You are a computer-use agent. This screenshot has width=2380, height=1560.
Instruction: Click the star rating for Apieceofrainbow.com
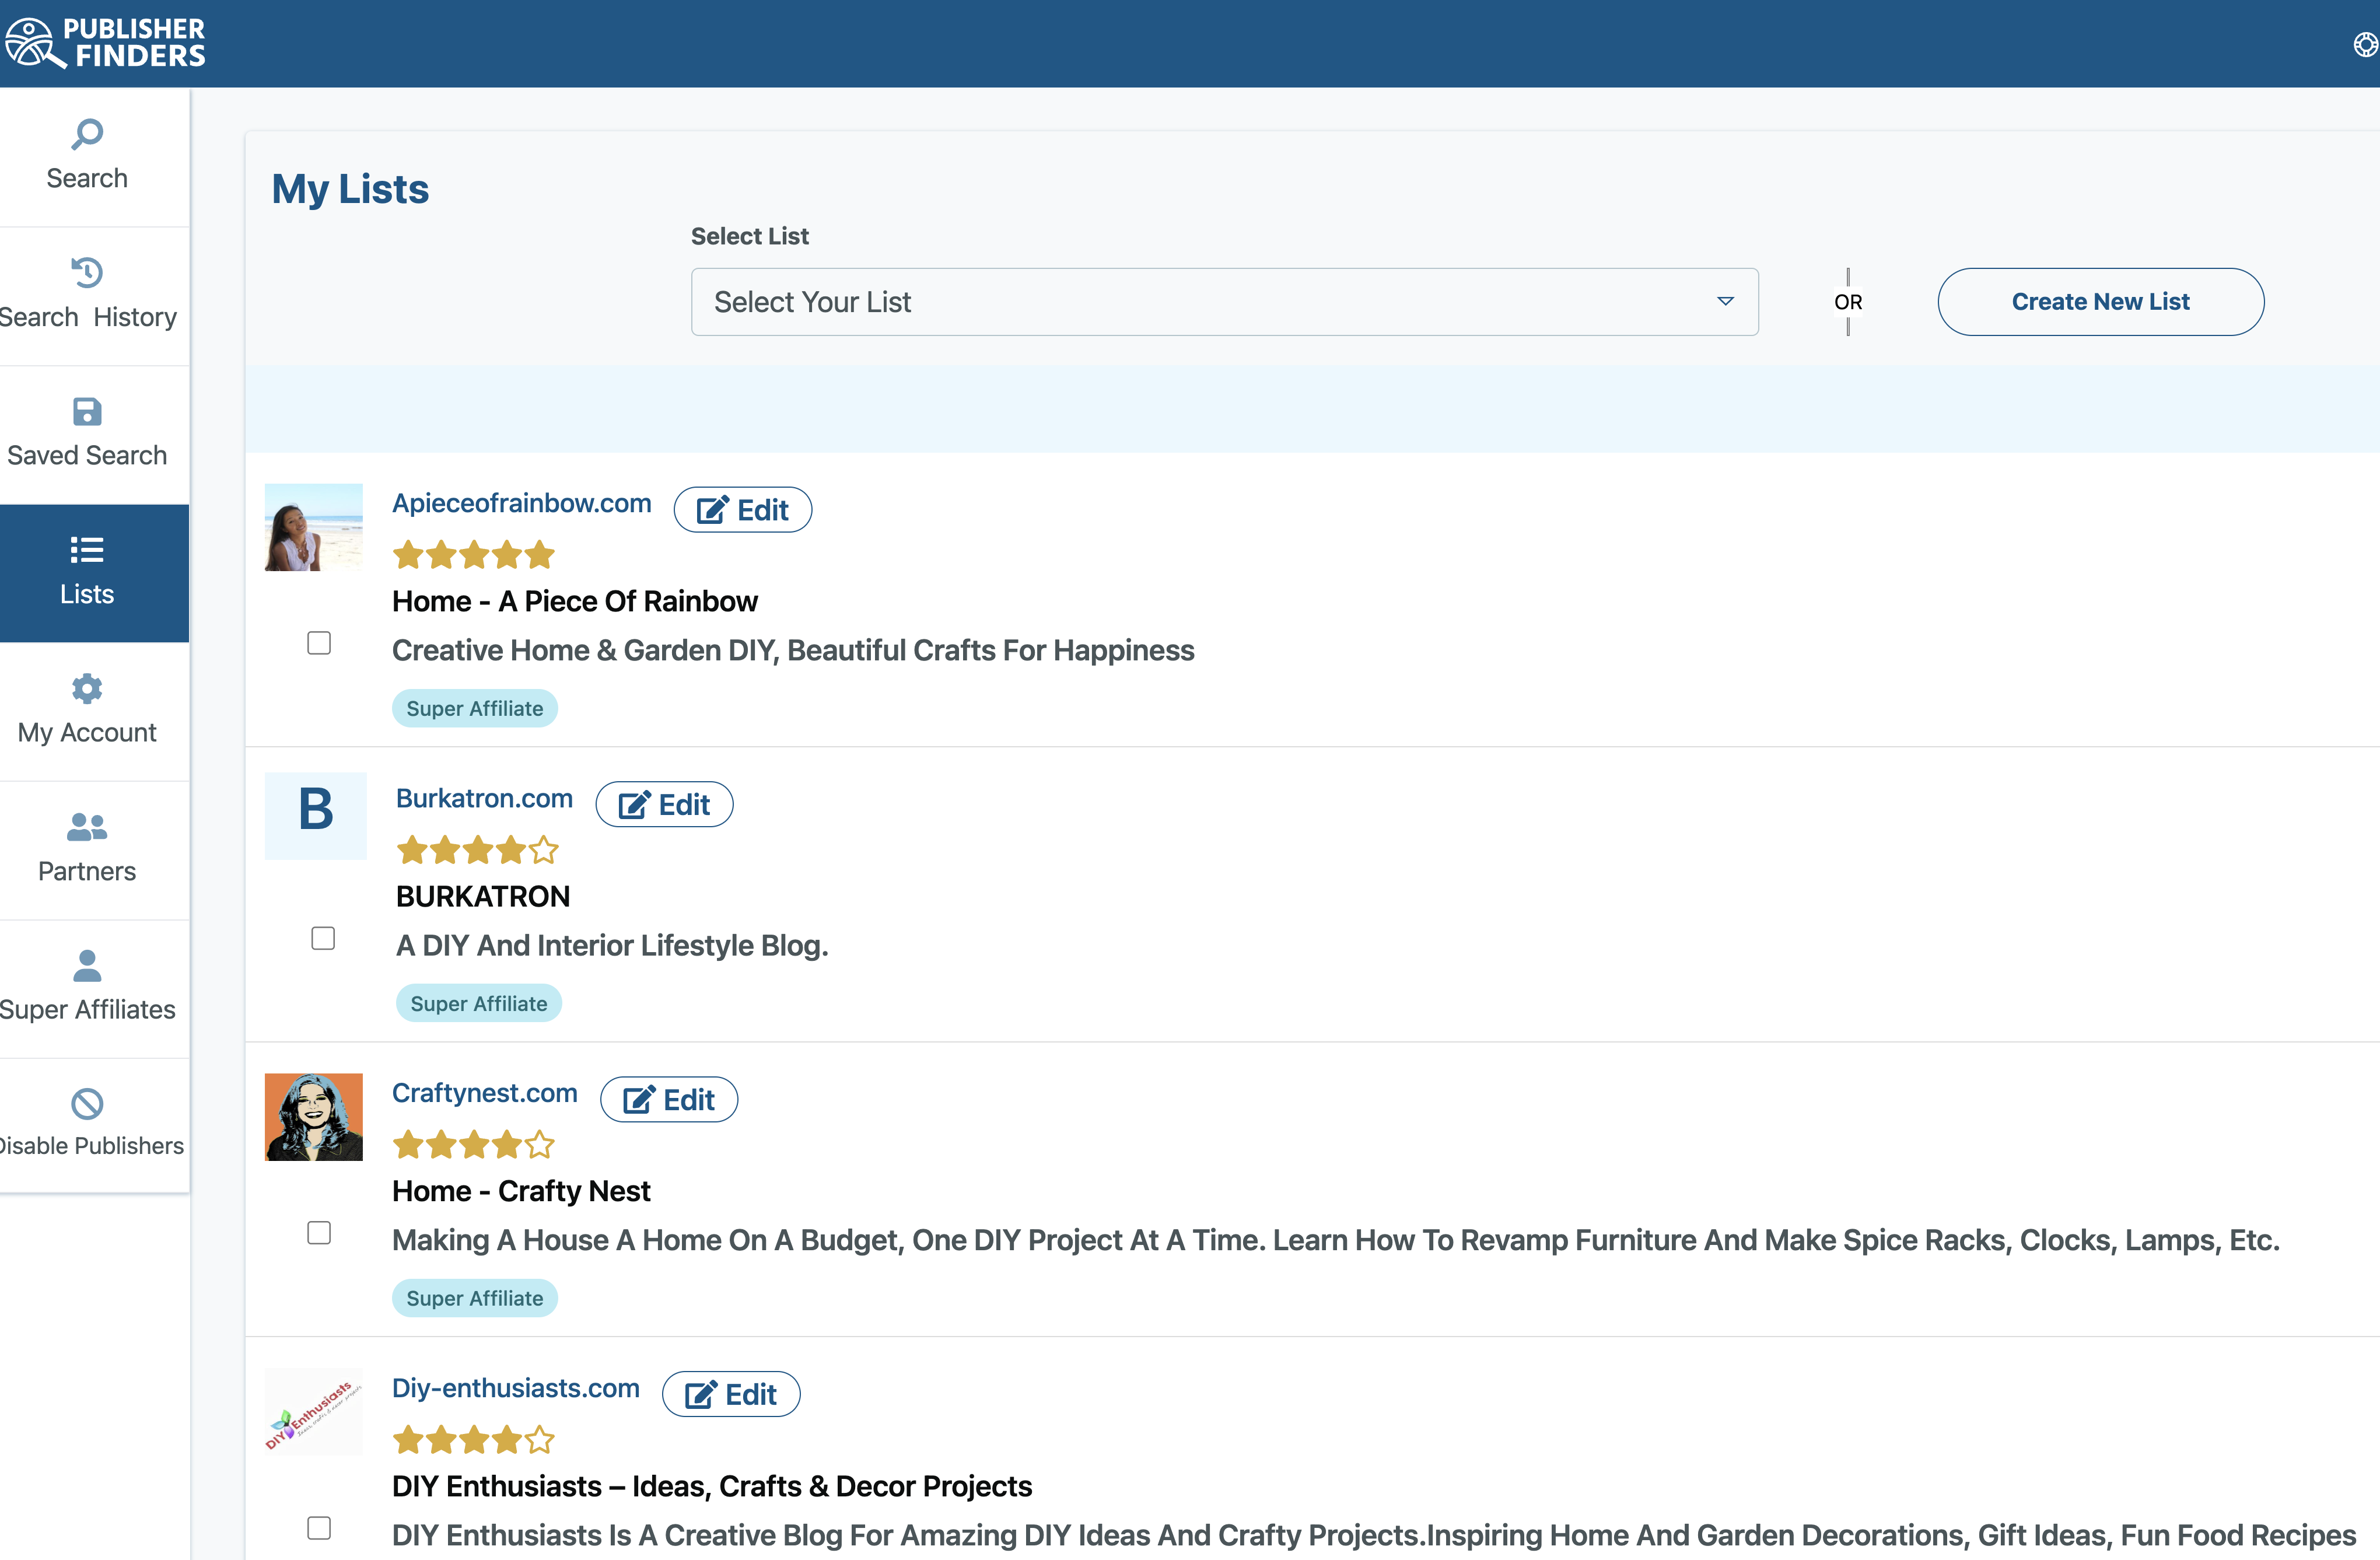(x=473, y=554)
